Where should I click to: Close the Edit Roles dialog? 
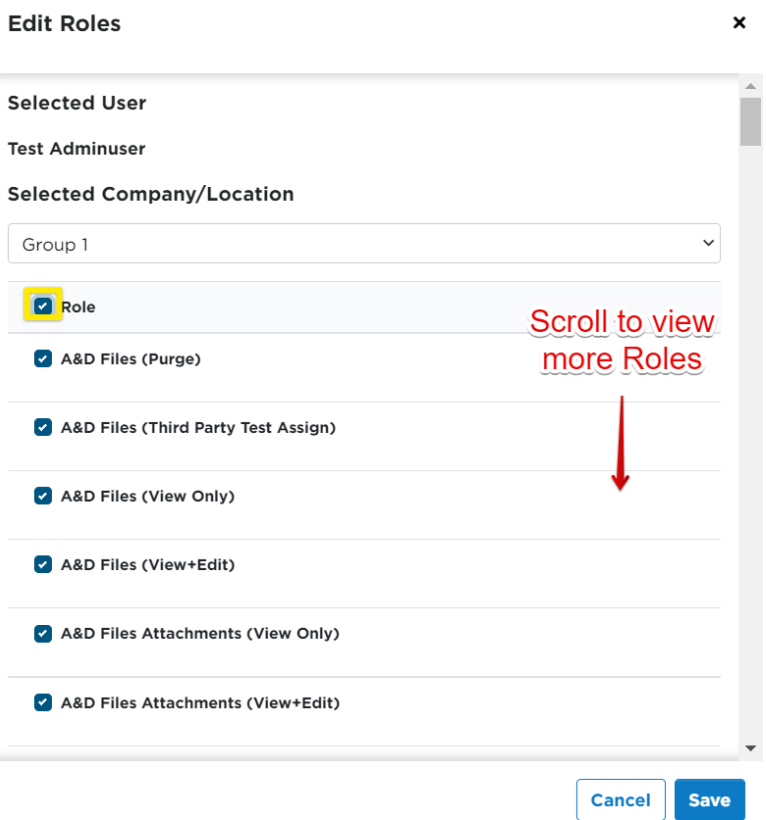[739, 22]
